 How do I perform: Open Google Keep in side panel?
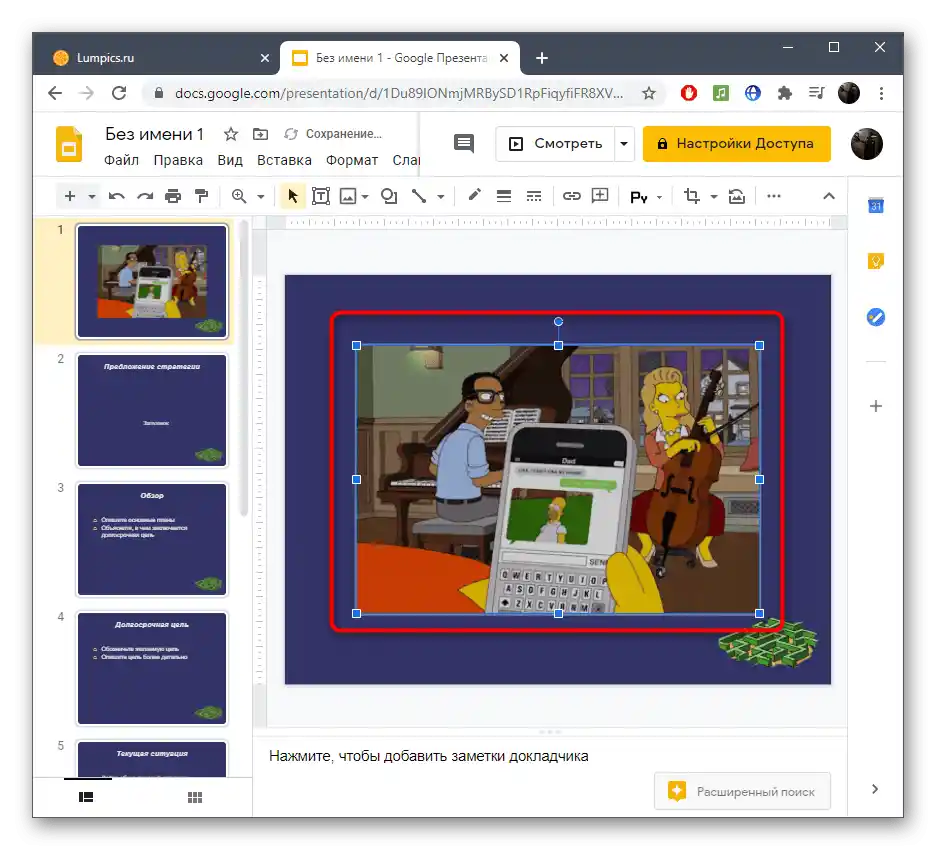(x=875, y=262)
